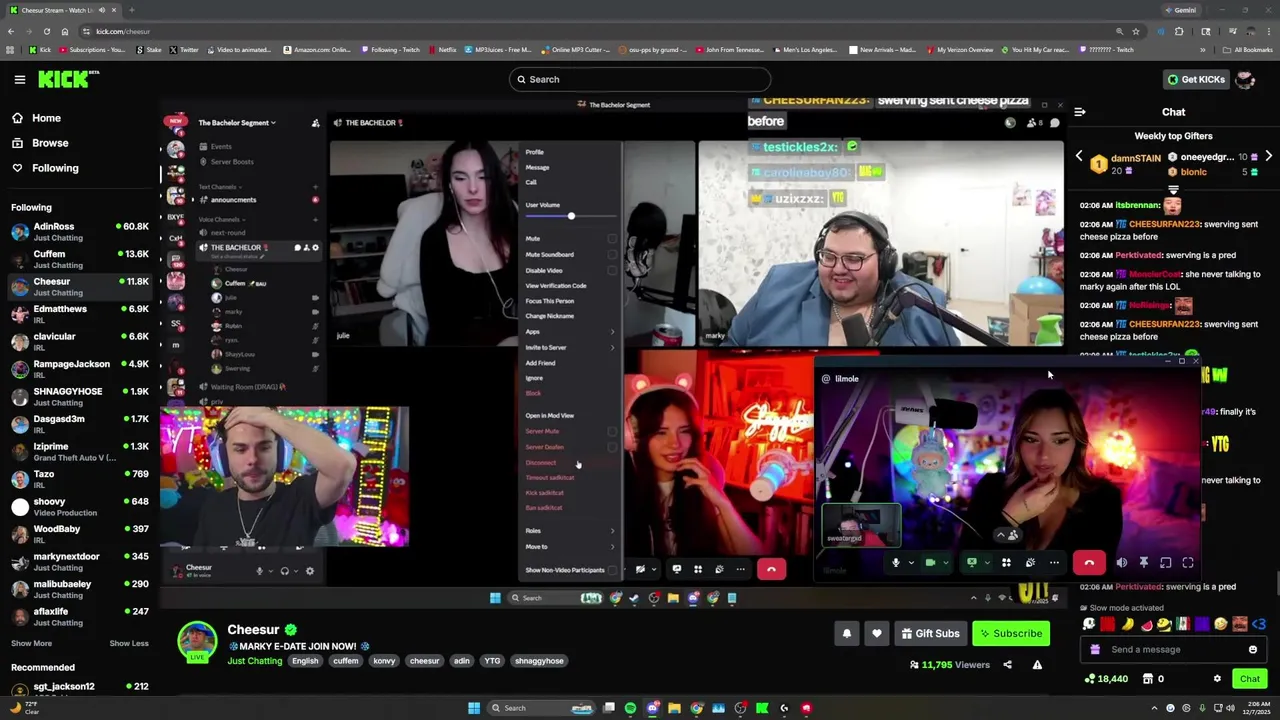Click Get KICKs button
1280x720 pixels.
pos(1195,79)
